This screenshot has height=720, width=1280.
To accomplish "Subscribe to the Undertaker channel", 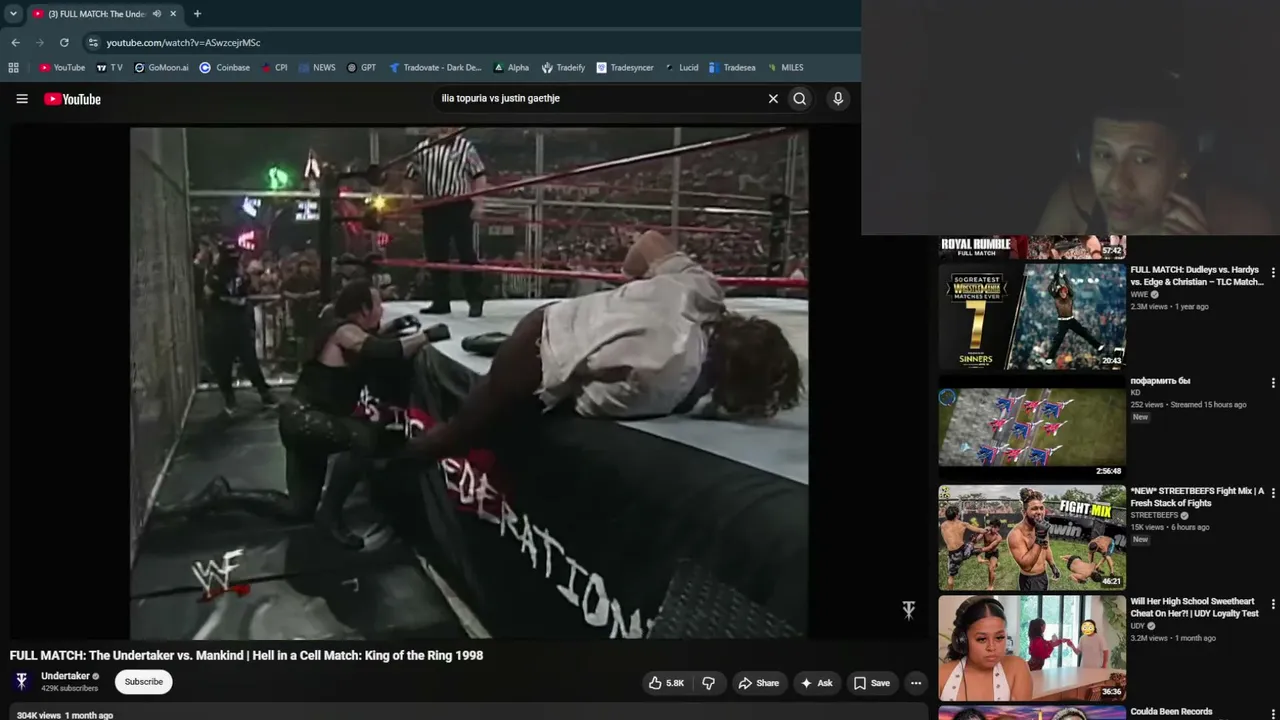I will coord(143,682).
